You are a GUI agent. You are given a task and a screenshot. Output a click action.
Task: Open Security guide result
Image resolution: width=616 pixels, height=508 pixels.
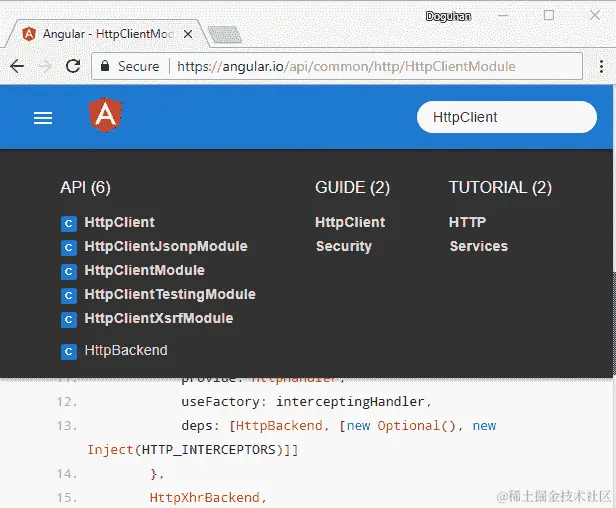click(x=344, y=246)
